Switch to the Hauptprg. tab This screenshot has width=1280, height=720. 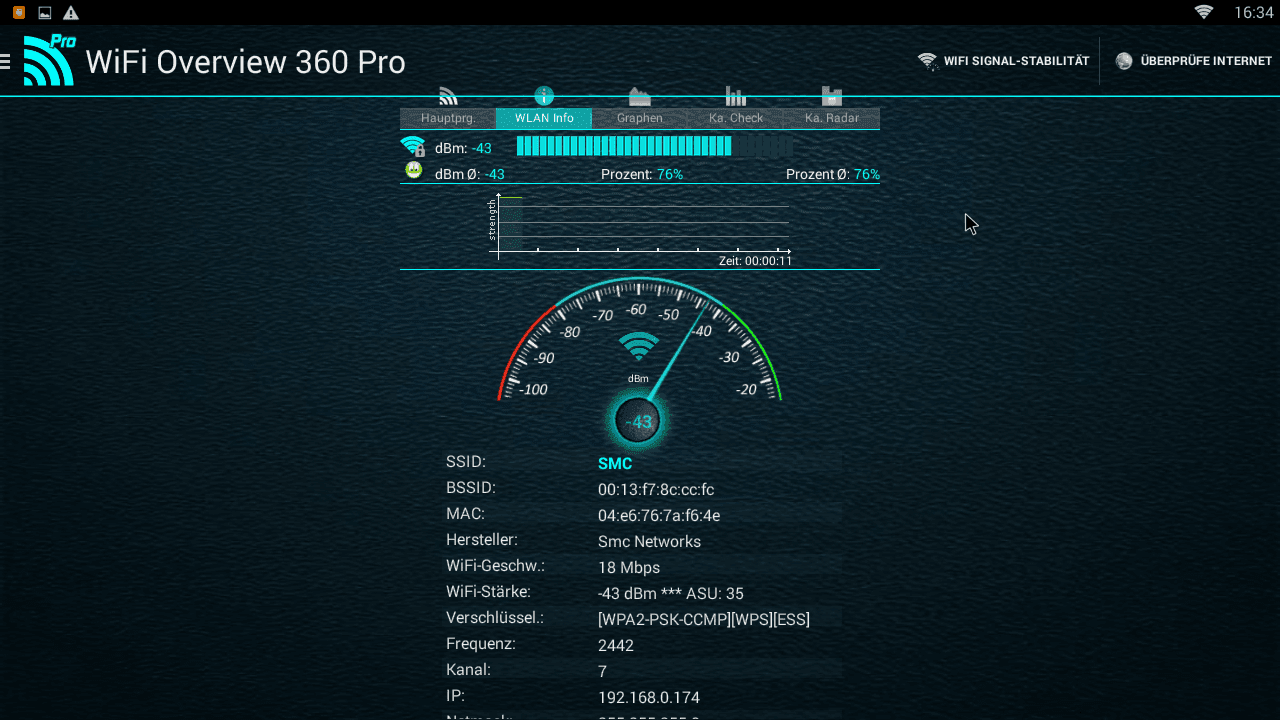point(447,118)
